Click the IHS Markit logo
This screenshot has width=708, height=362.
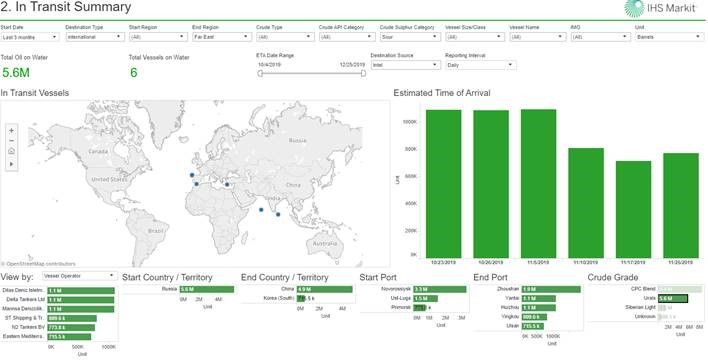pyautogui.click(x=661, y=8)
